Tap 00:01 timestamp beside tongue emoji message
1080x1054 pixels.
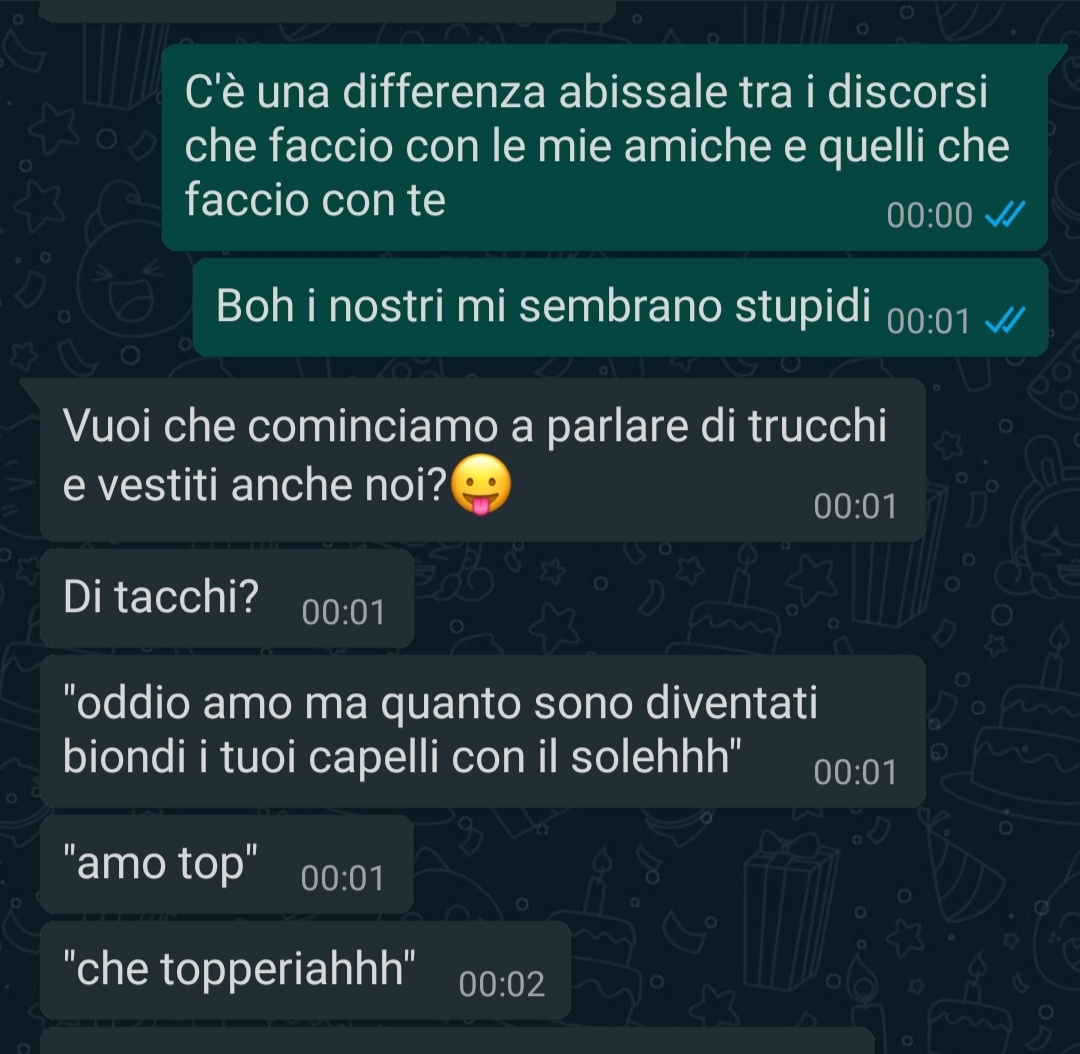855,506
